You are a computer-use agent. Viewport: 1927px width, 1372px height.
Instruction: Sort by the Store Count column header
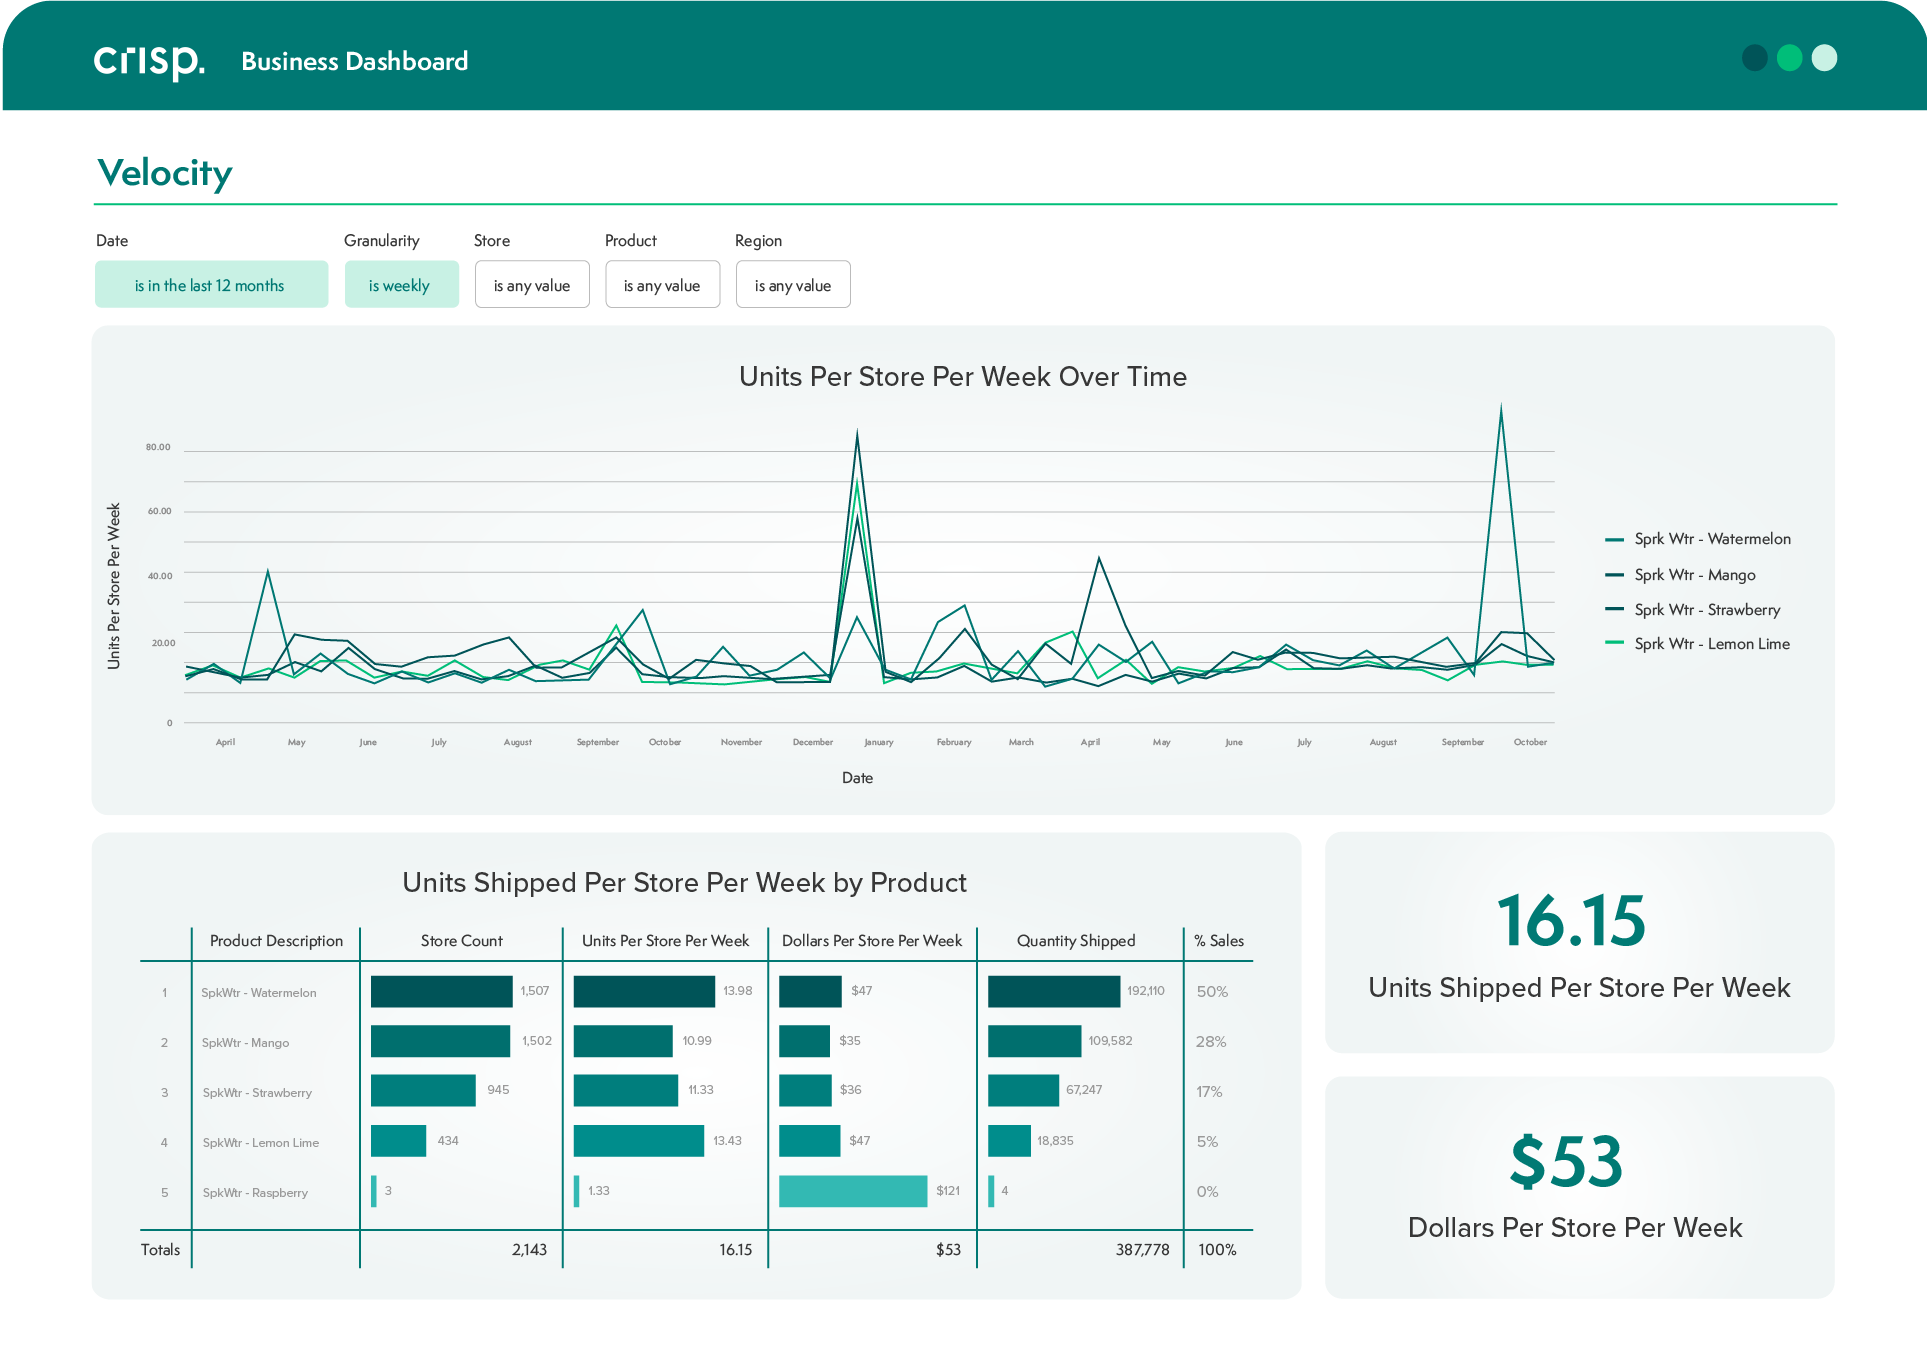coord(461,941)
